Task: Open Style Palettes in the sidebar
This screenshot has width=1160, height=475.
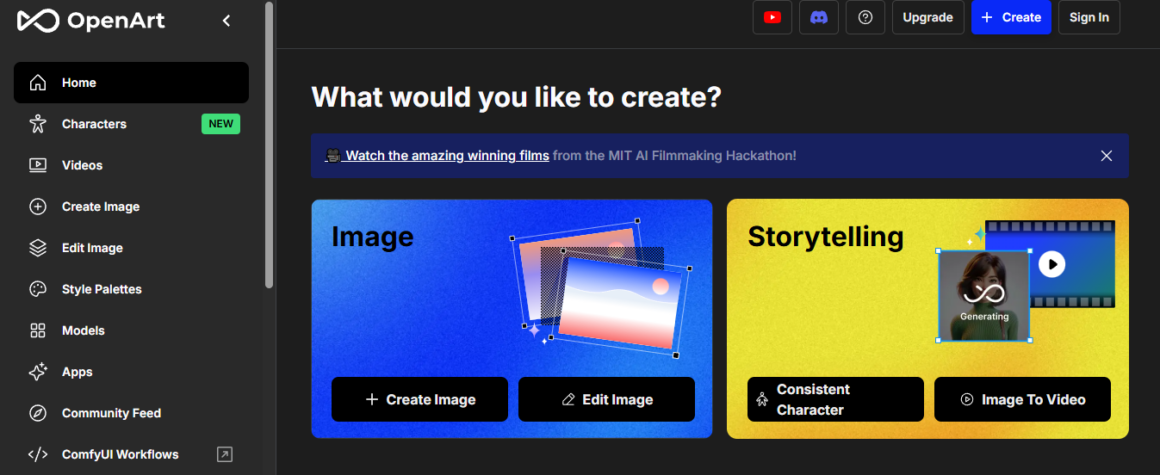Action: (x=131, y=289)
